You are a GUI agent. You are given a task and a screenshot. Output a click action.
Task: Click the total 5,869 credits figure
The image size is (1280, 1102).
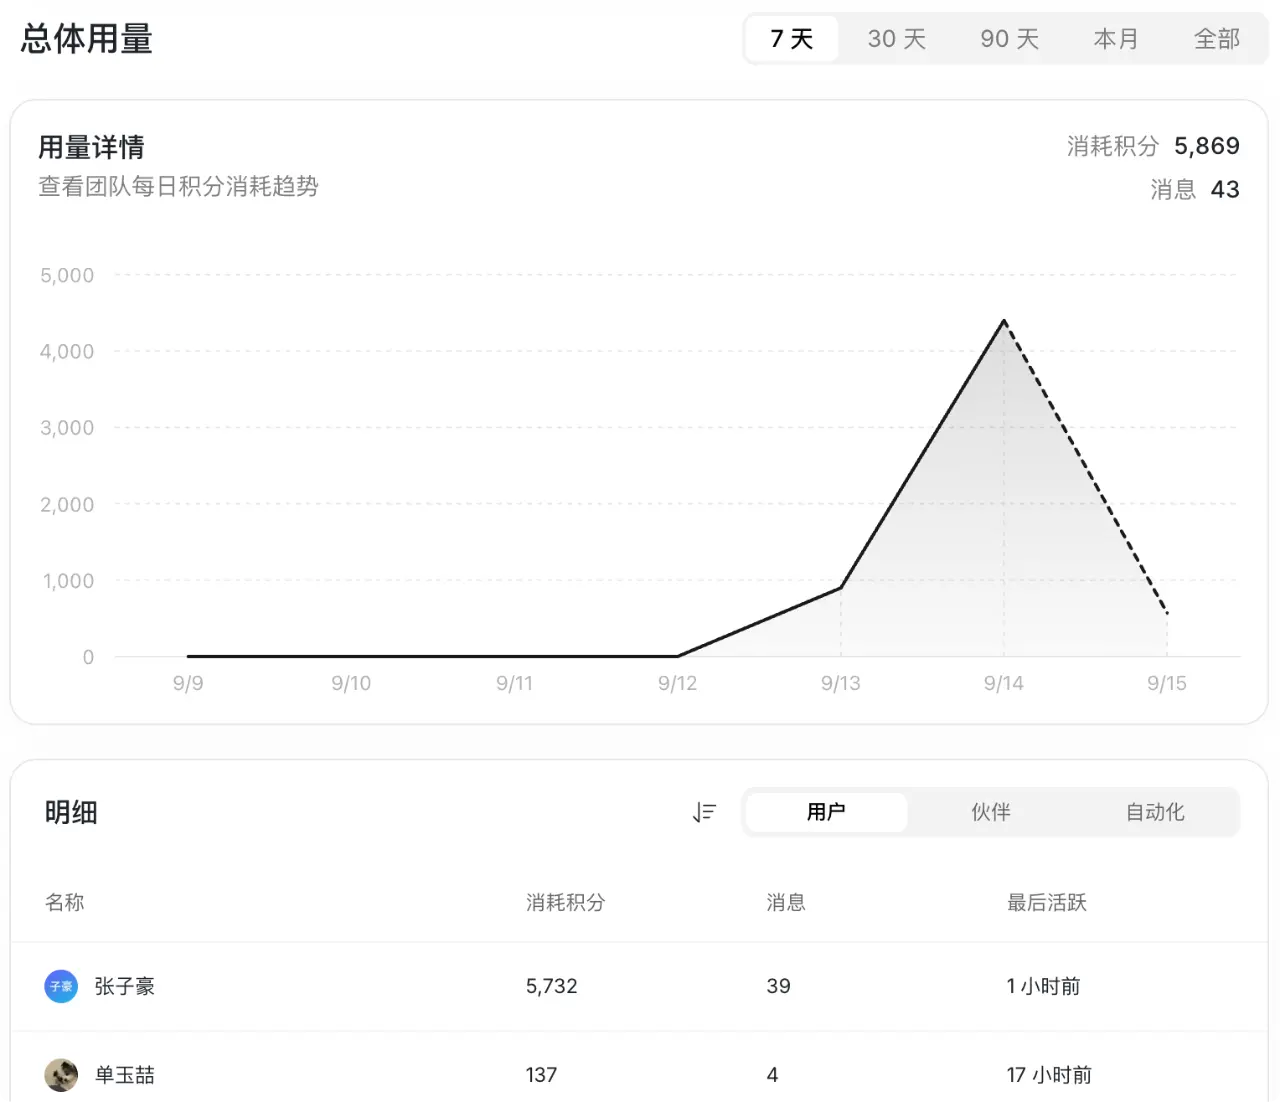[1207, 146]
